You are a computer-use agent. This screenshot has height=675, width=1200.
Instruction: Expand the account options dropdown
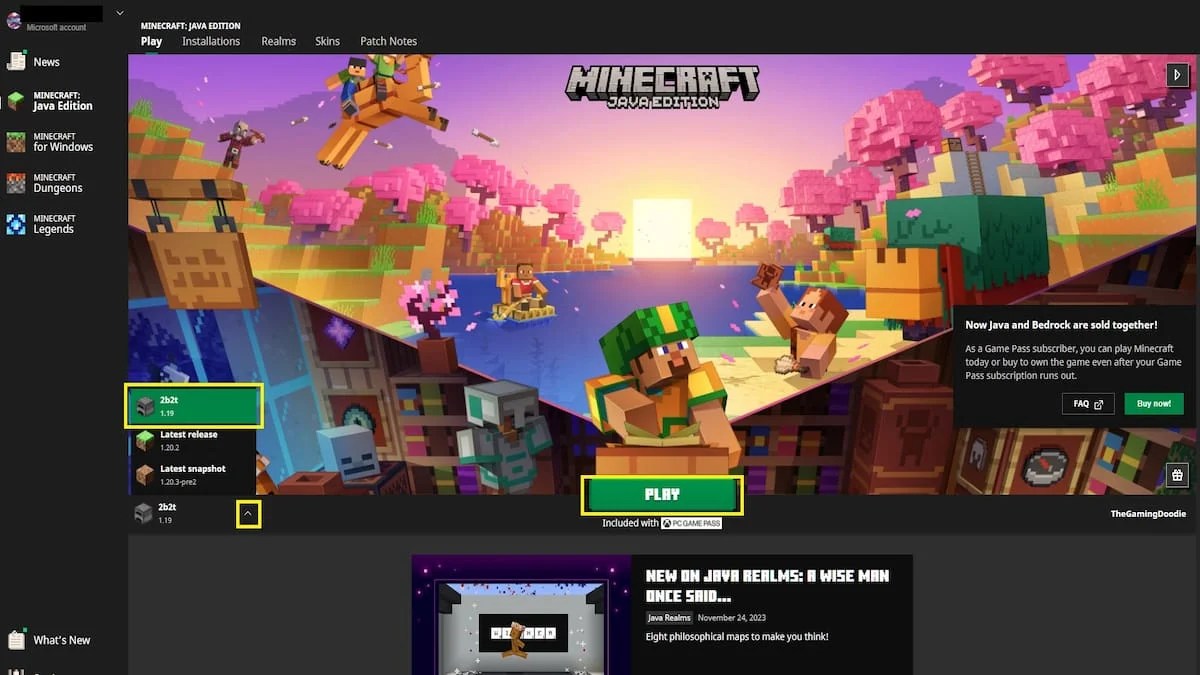tap(118, 12)
